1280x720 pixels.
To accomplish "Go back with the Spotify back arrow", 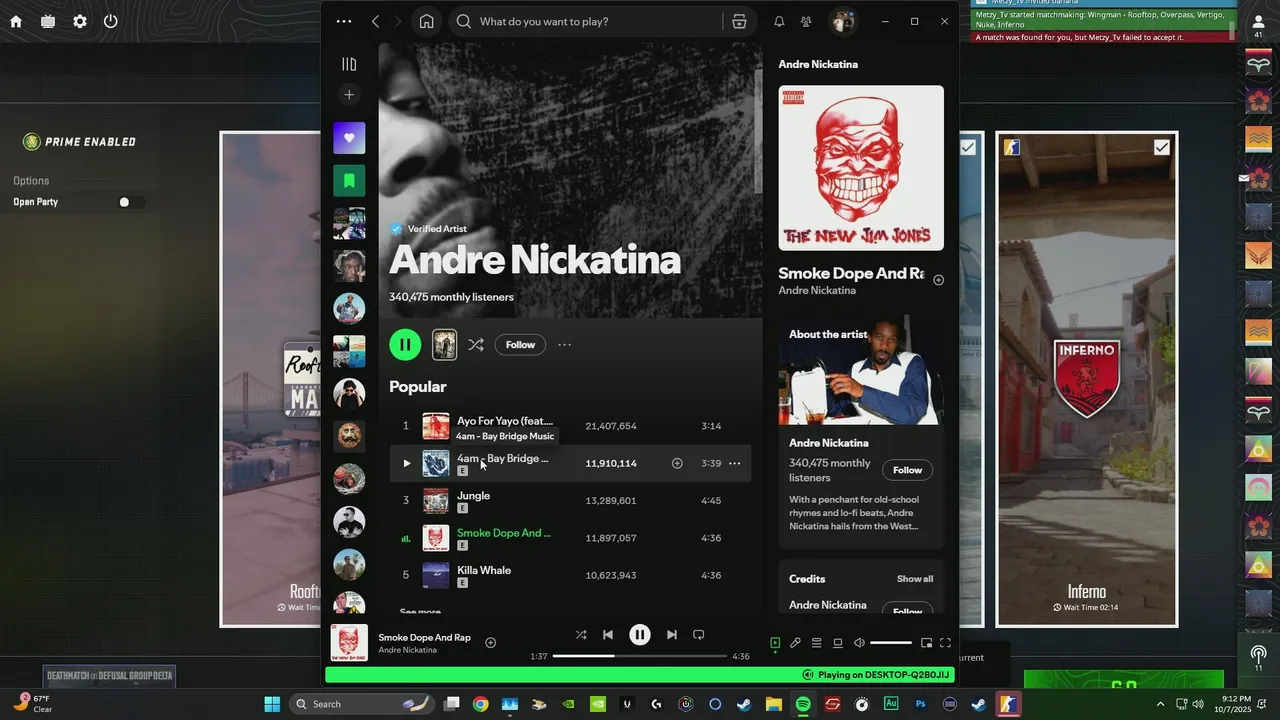I will tap(375, 21).
